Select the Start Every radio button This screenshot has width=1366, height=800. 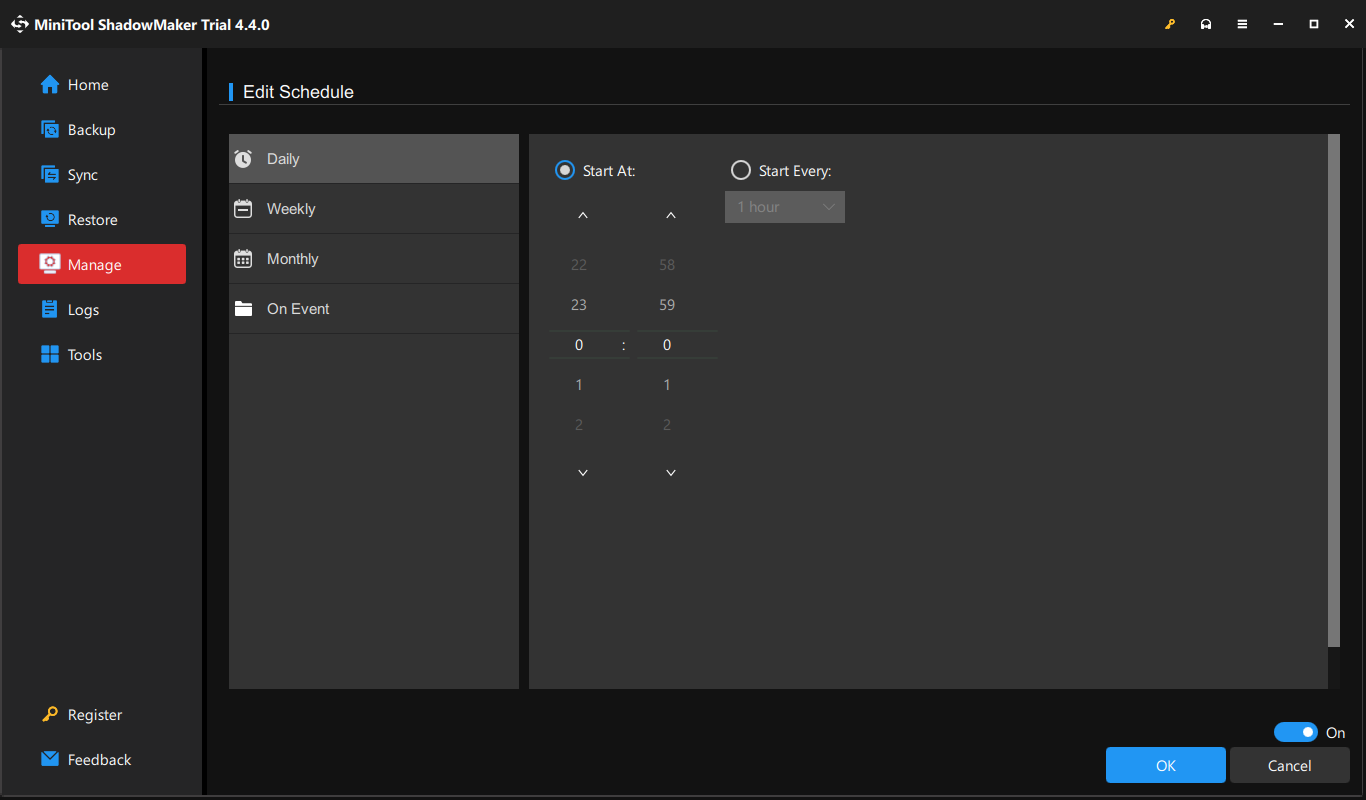pos(741,171)
